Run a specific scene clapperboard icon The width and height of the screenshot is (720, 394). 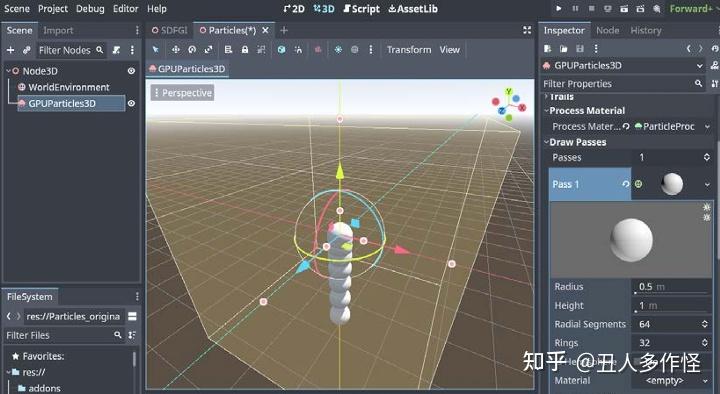point(641,8)
